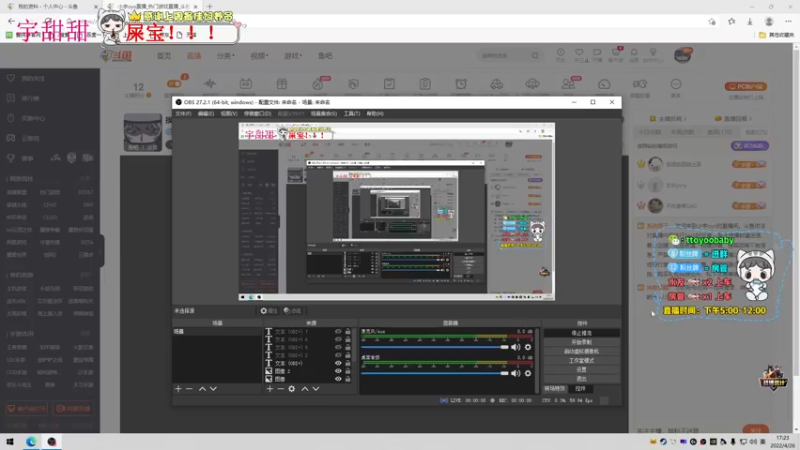
Task: Mute the 麦克风/Aux speaker icon
Action: (x=516, y=347)
